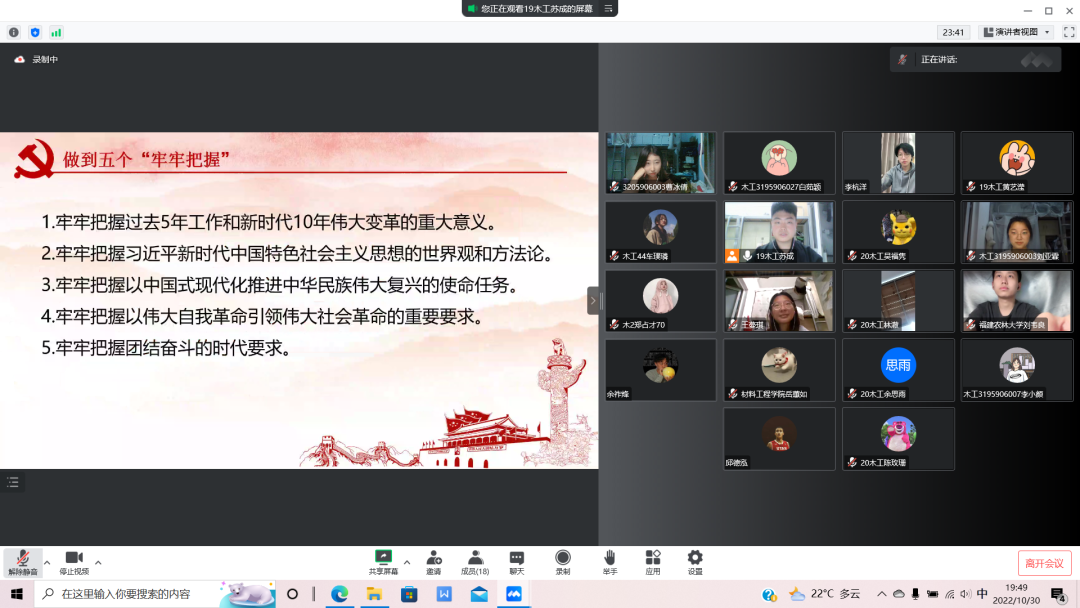Open the 应用 apps panel
Viewport: 1080px width, 608px height.
pyautogui.click(x=654, y=561)
